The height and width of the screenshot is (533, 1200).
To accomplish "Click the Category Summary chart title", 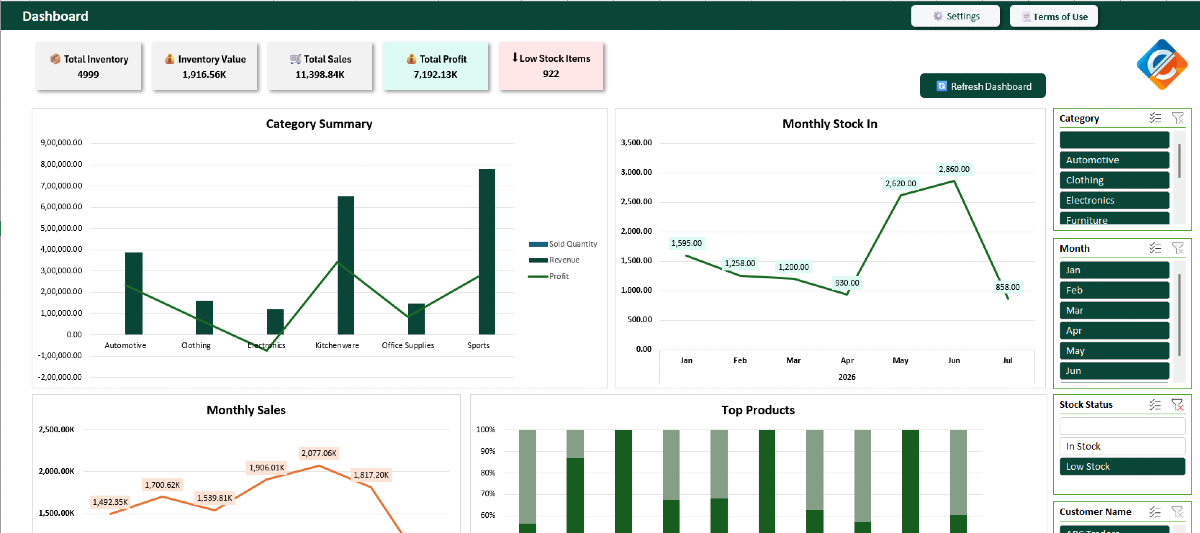I will click(319, 124).
